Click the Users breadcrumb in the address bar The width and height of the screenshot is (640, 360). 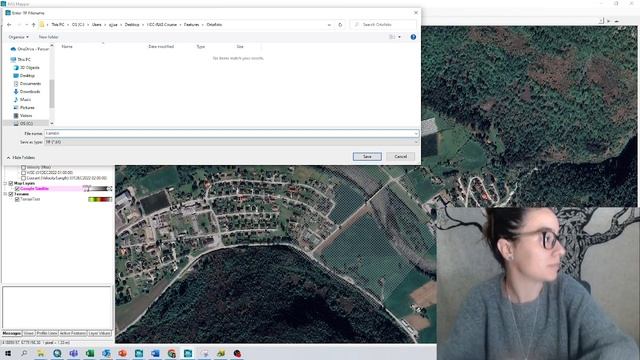coord(97,25)
